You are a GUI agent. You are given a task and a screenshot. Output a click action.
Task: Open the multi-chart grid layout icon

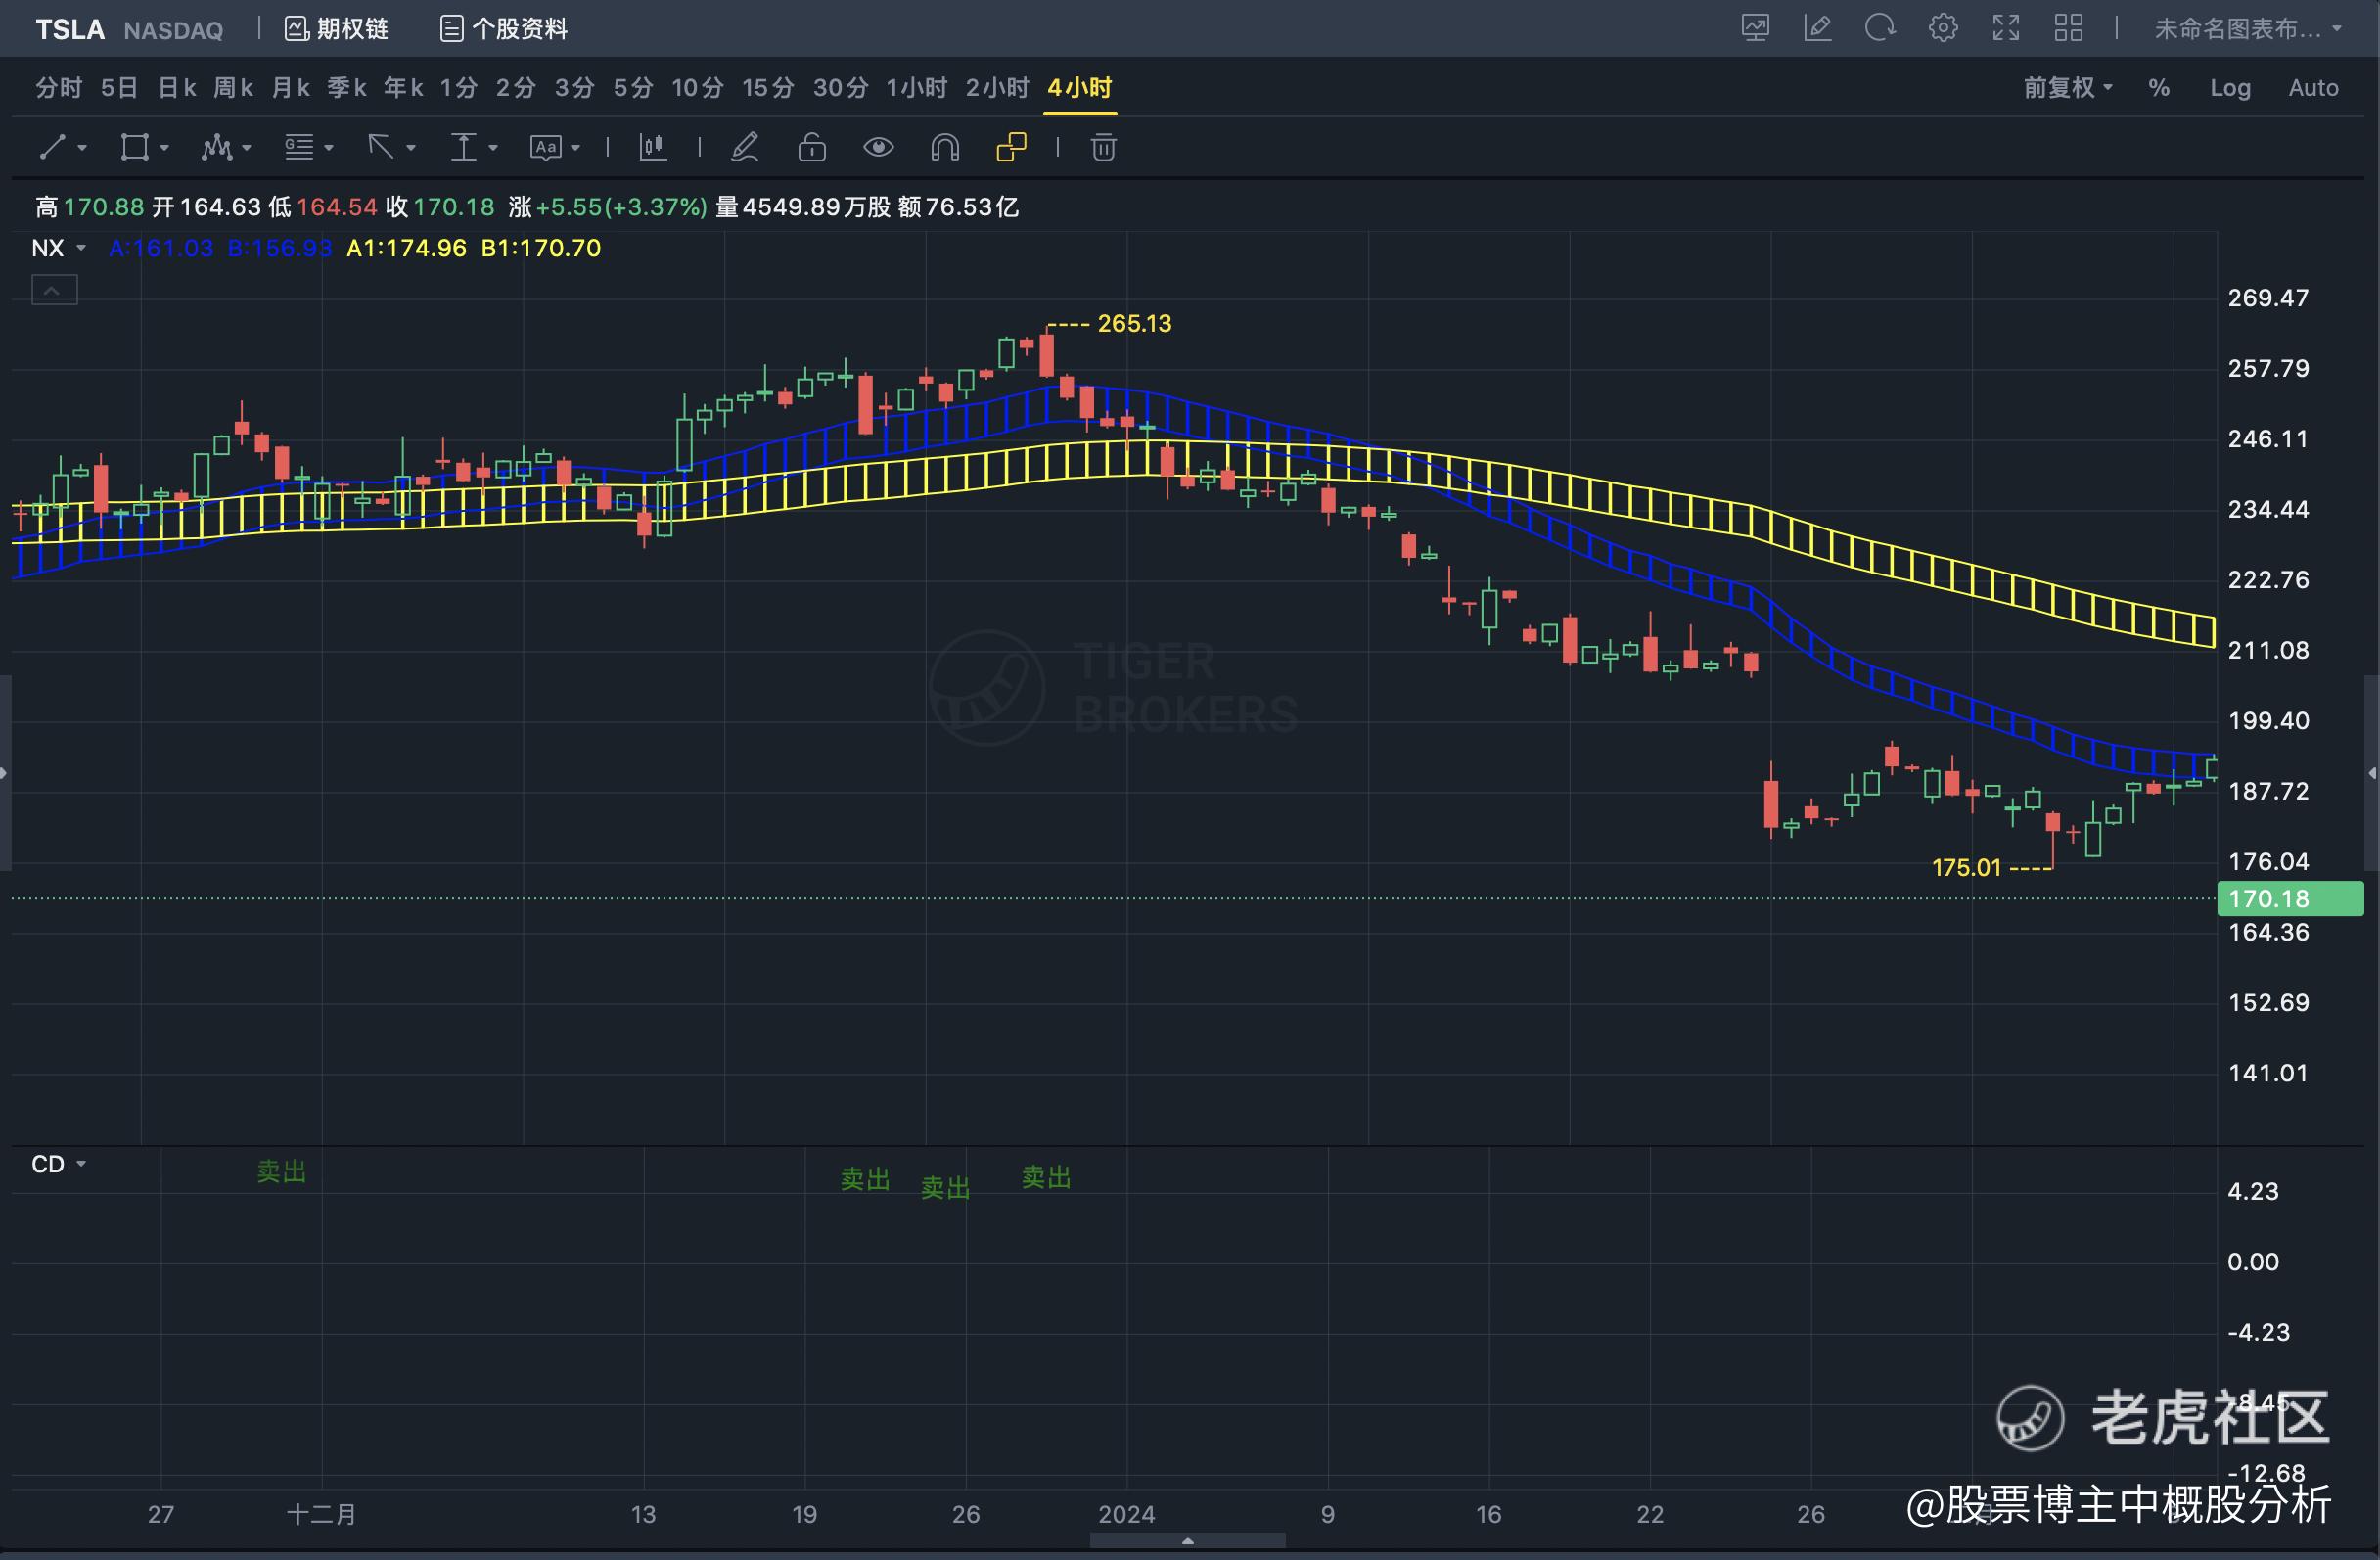coord(2068,28)
